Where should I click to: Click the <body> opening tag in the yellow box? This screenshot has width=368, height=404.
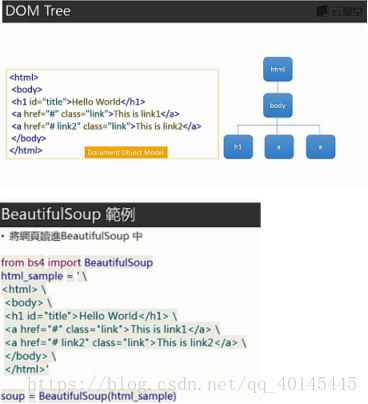coord(27,89)
